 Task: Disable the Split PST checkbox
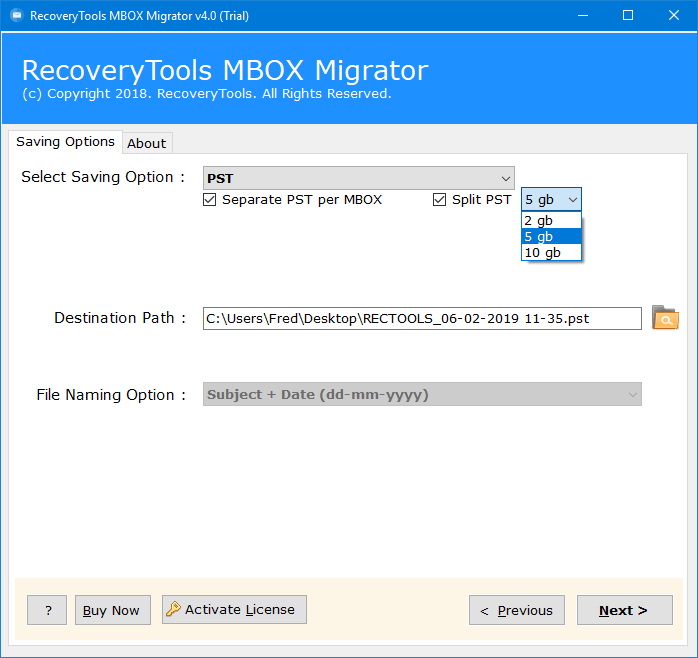click(440, 200)
